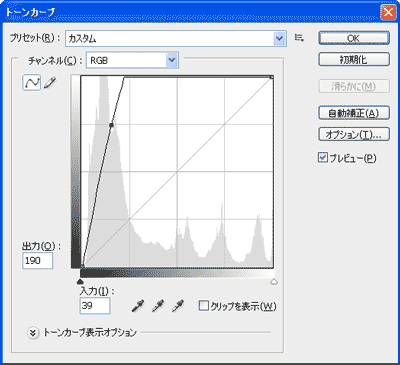Select the curve control point on the line
The image size is (400, 365).
111,125
